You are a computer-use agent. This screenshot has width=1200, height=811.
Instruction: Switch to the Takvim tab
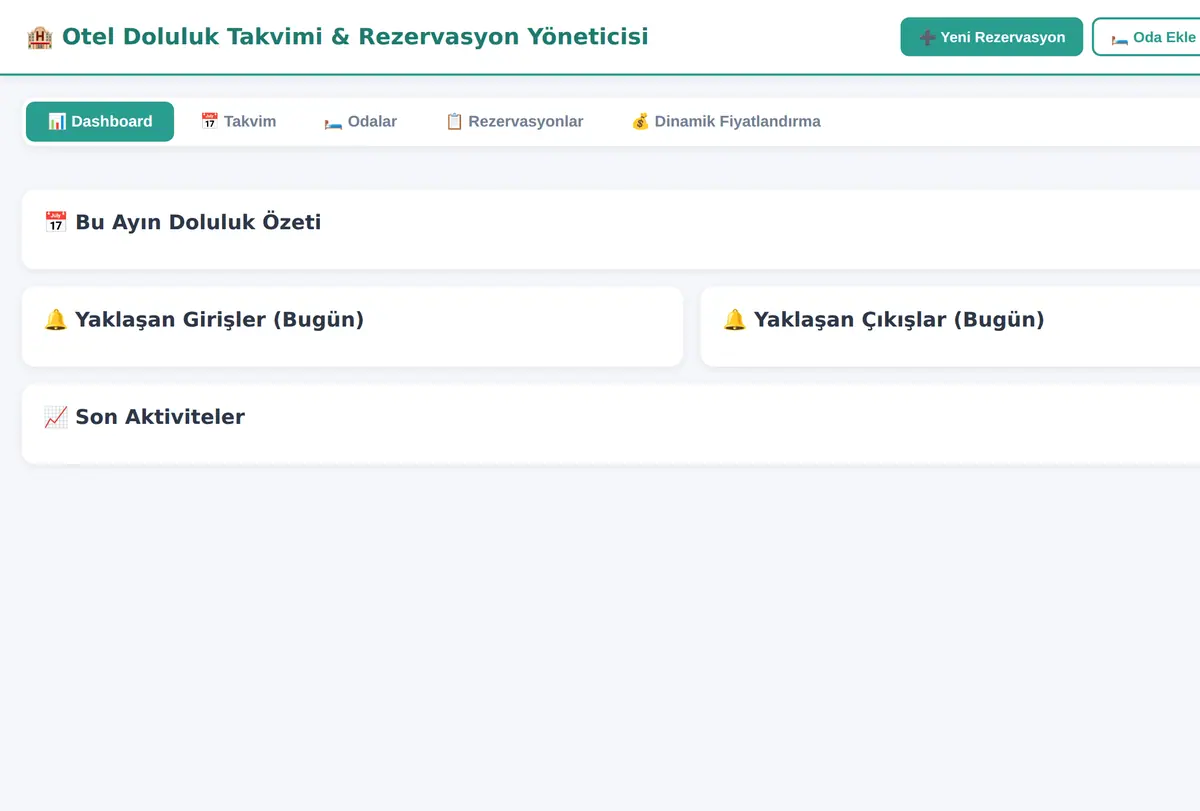(238, 121)
